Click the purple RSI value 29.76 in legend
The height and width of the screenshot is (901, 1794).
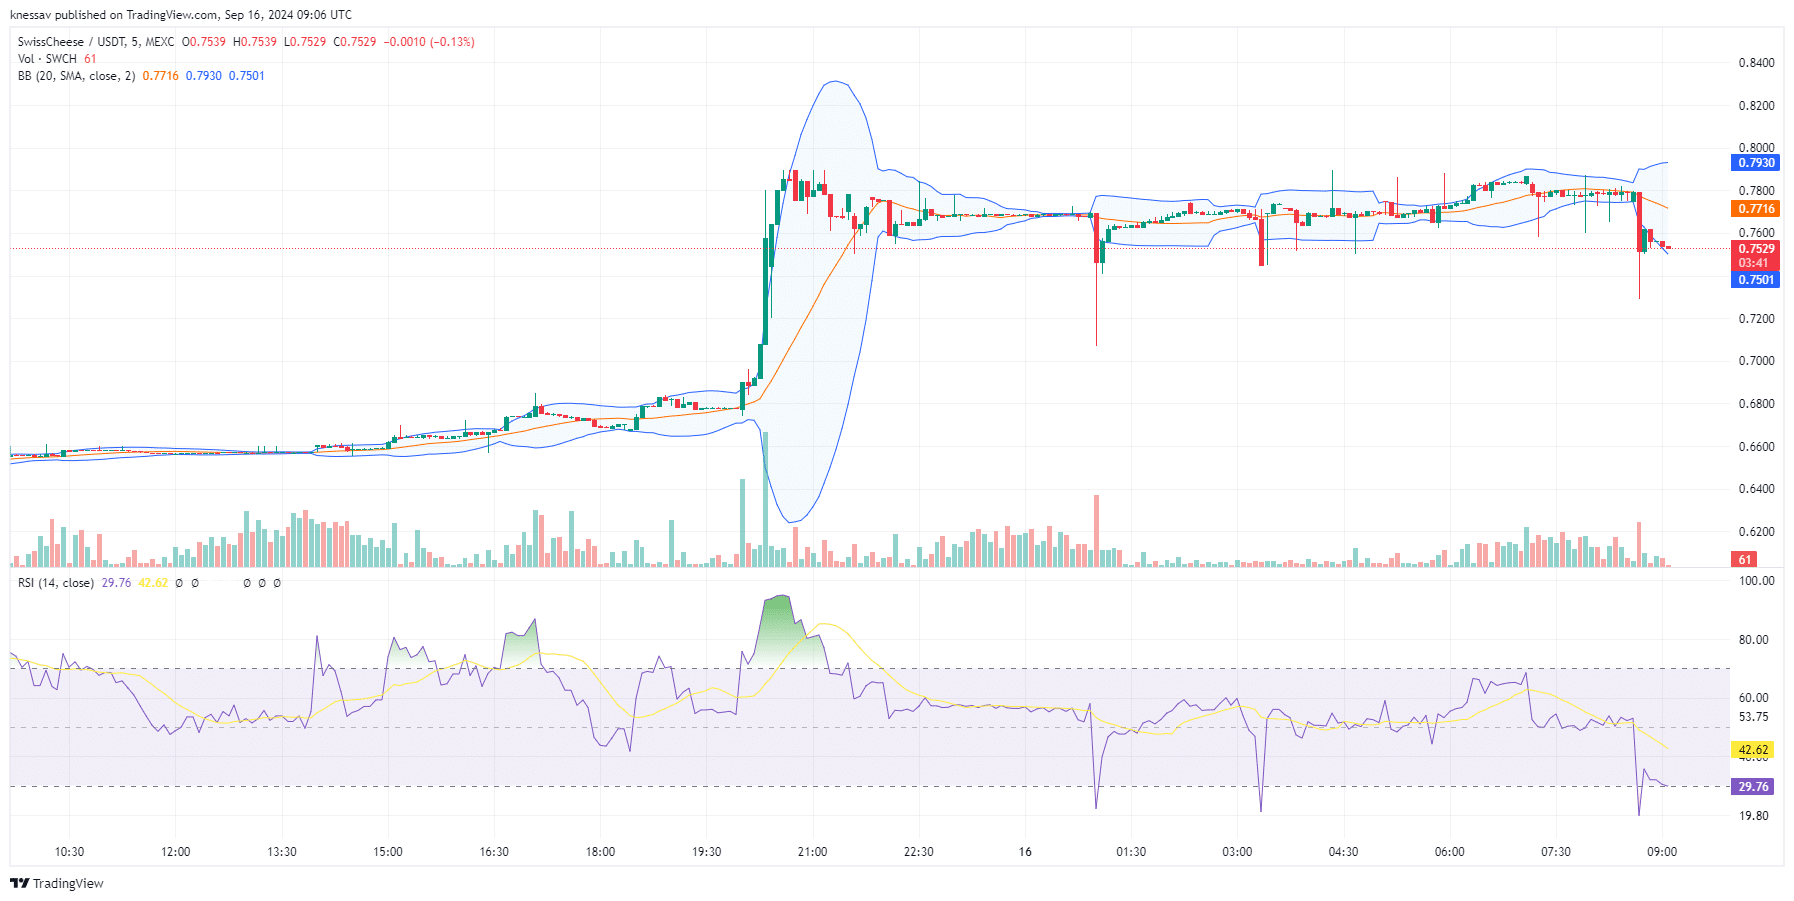coord(116,583)
